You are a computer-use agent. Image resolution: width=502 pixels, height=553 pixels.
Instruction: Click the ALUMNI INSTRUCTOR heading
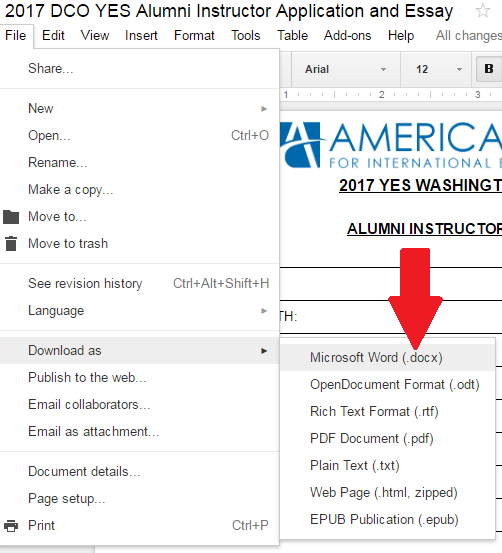click(x=424, y=229)
